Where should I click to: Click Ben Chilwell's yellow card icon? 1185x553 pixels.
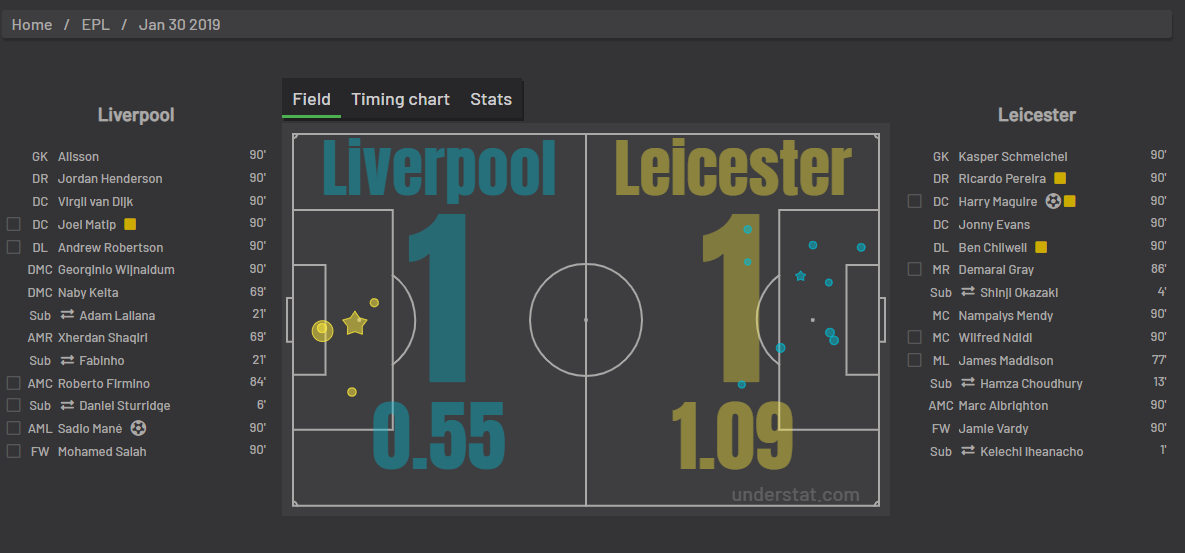pyautogui.click(x=1041, y=247)
